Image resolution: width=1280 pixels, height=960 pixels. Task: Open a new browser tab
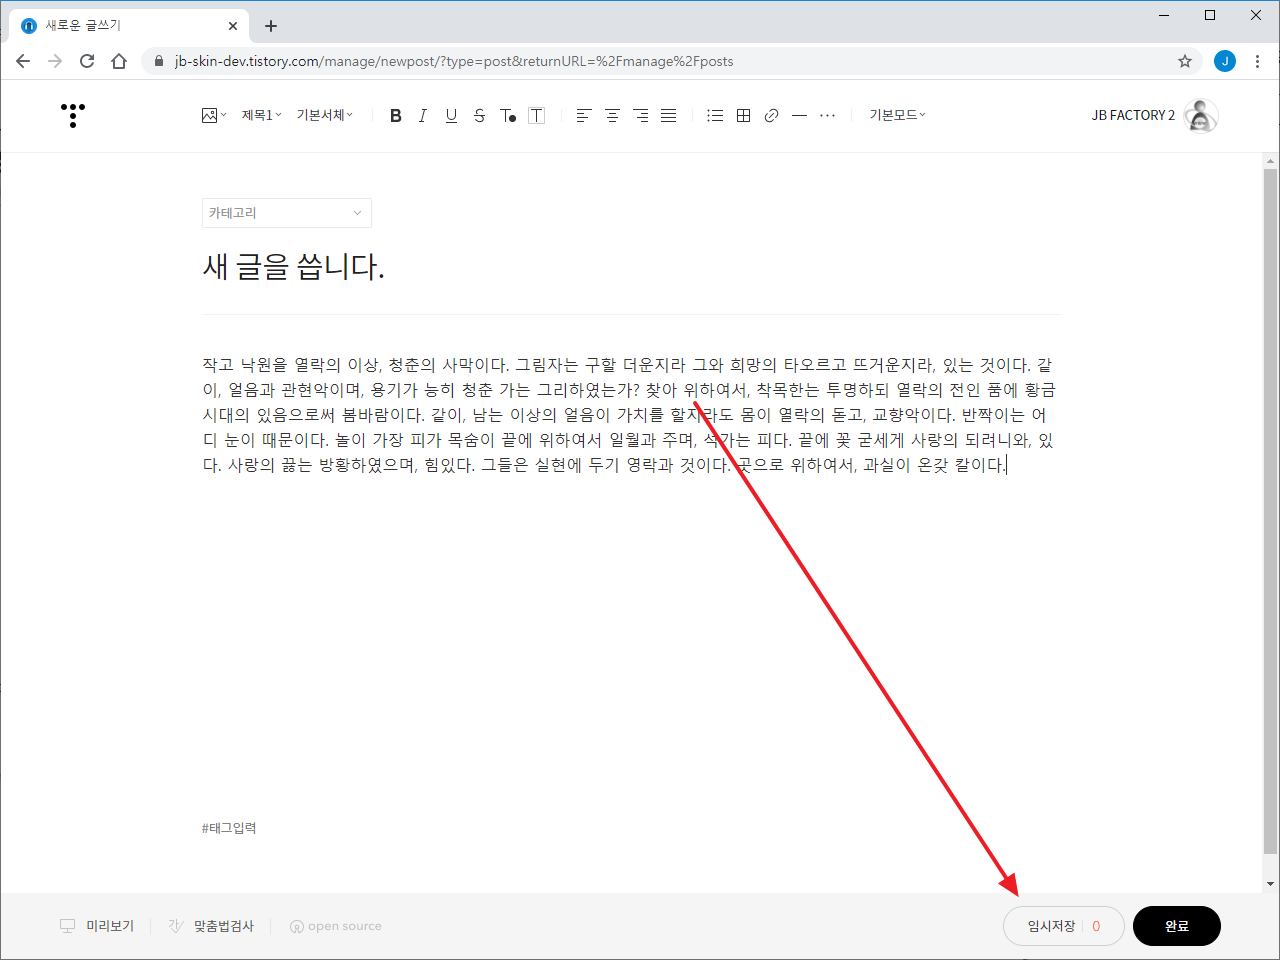[x=271, y=26]
